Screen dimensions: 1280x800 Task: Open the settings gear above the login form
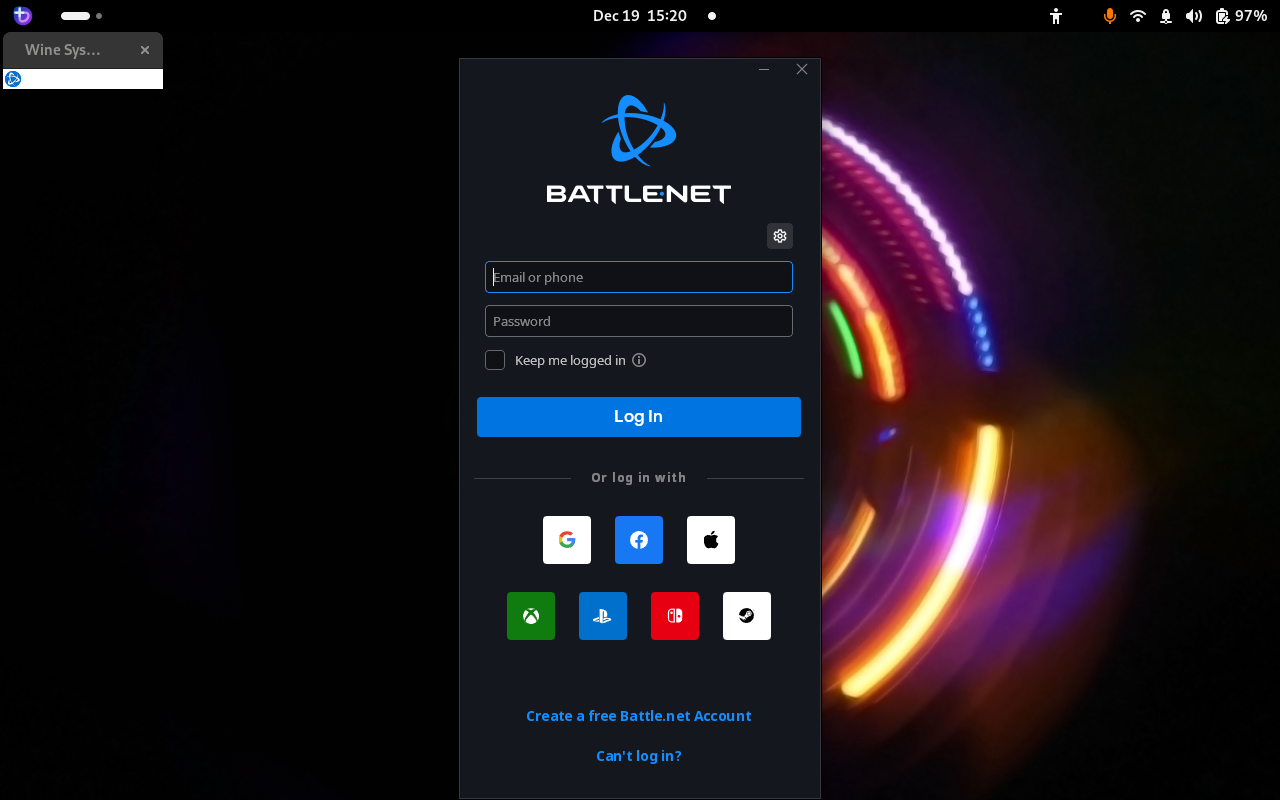coord(780,236)
